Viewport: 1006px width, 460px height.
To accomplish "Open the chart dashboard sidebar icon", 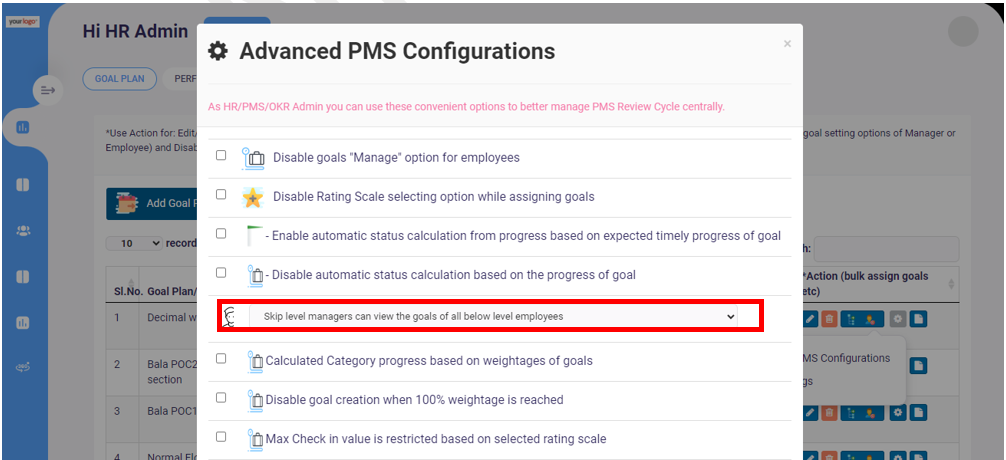I will tap(22, 128).
